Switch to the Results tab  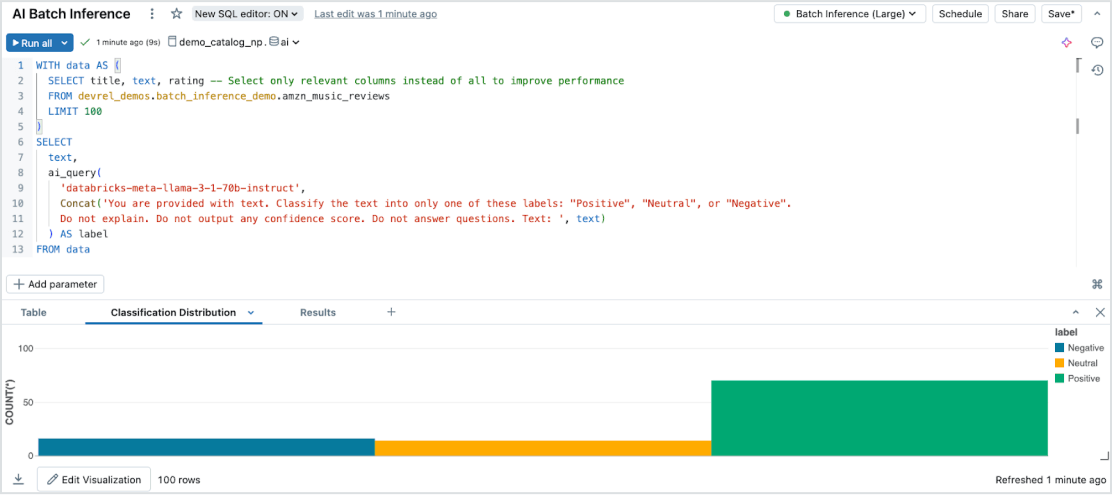318,313
